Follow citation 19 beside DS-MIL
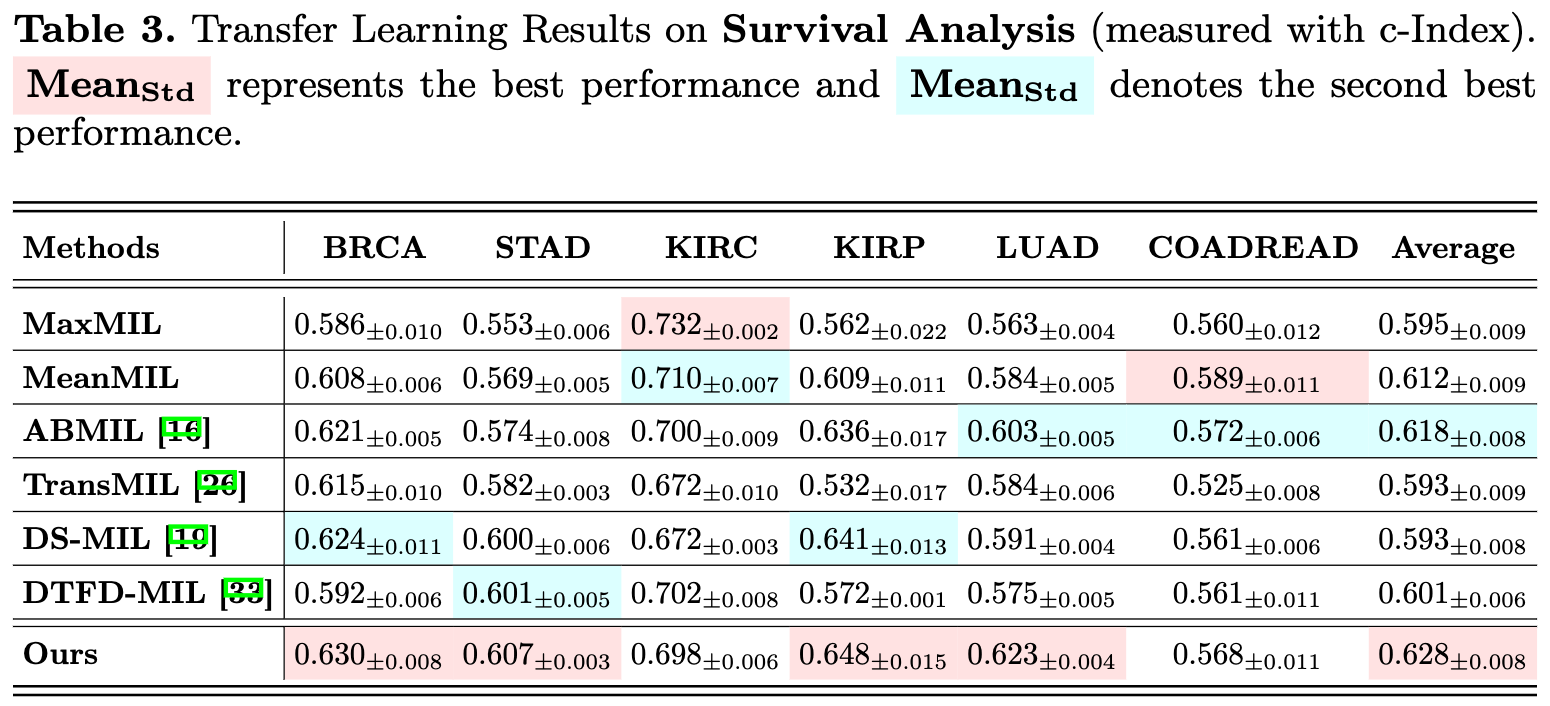This screenshot has height=706, width=1550. tap(192, 539)
